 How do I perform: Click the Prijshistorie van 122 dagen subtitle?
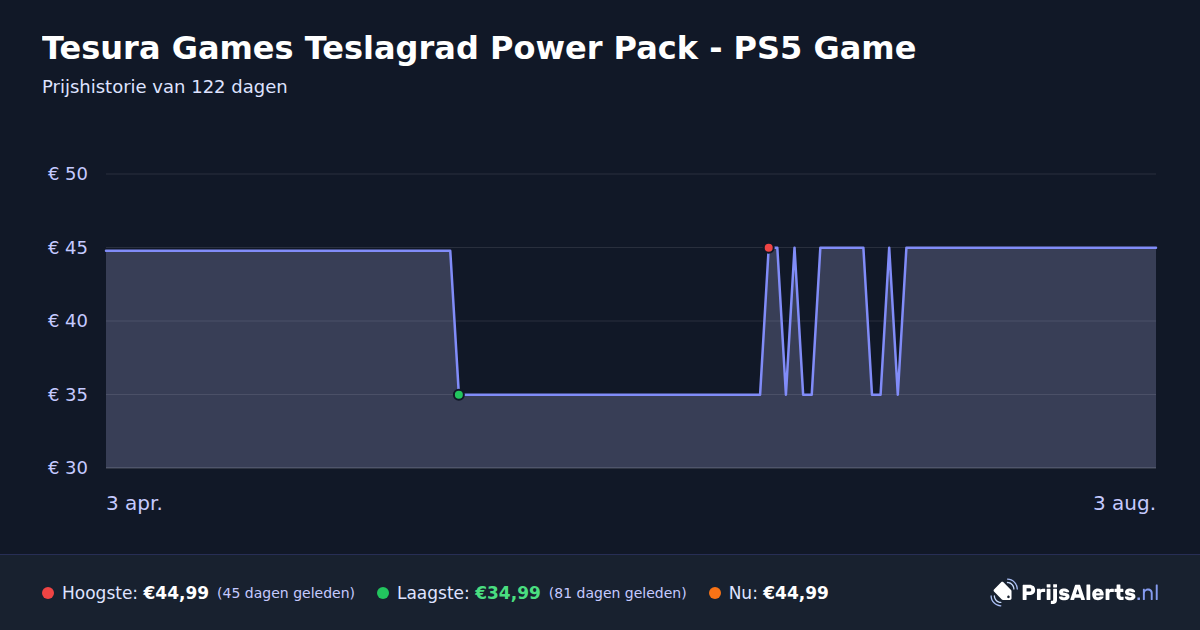165,87
